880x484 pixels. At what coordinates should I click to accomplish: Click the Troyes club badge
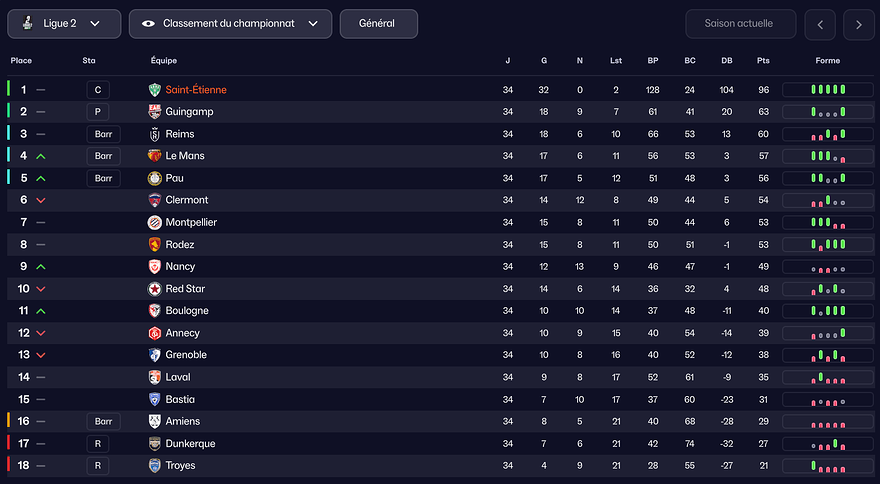(x=154, y=466)
